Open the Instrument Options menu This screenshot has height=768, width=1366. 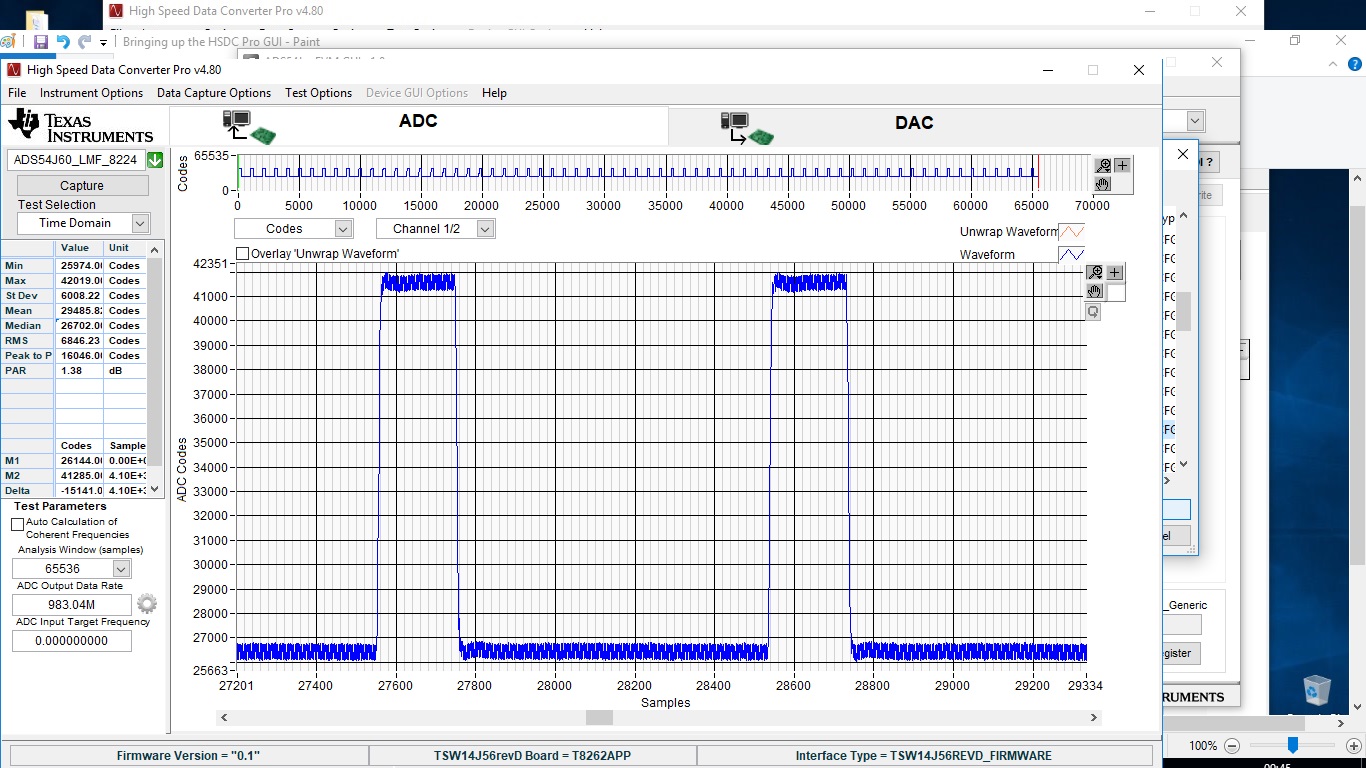(91, 93)
